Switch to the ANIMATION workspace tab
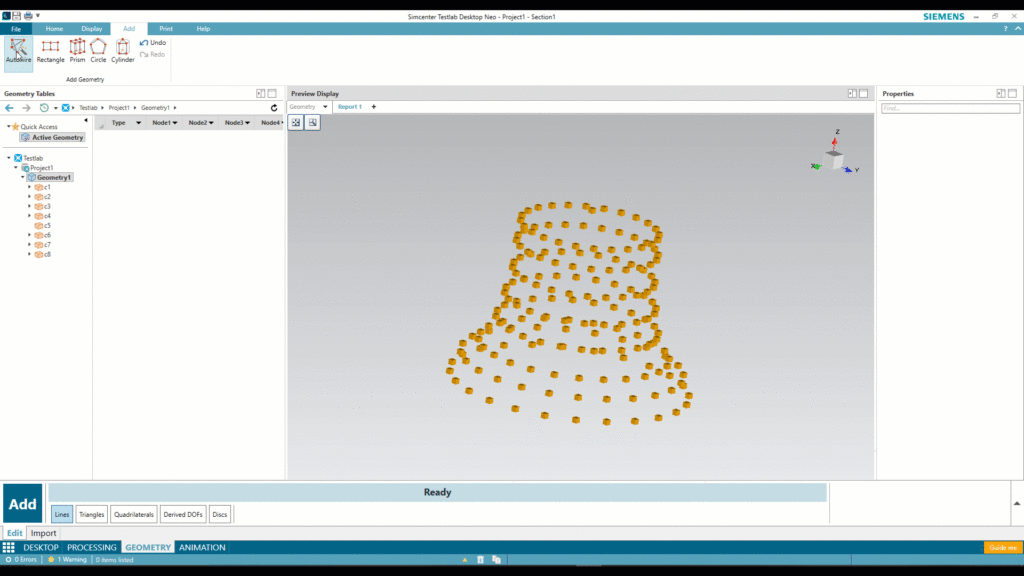 point(202,547)
